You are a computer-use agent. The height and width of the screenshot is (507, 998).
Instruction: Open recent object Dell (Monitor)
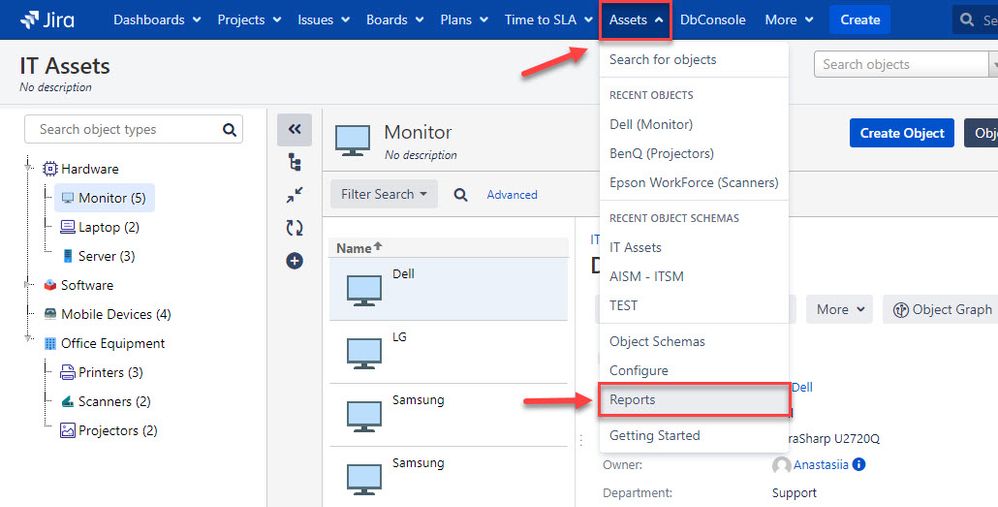(693, 124)
